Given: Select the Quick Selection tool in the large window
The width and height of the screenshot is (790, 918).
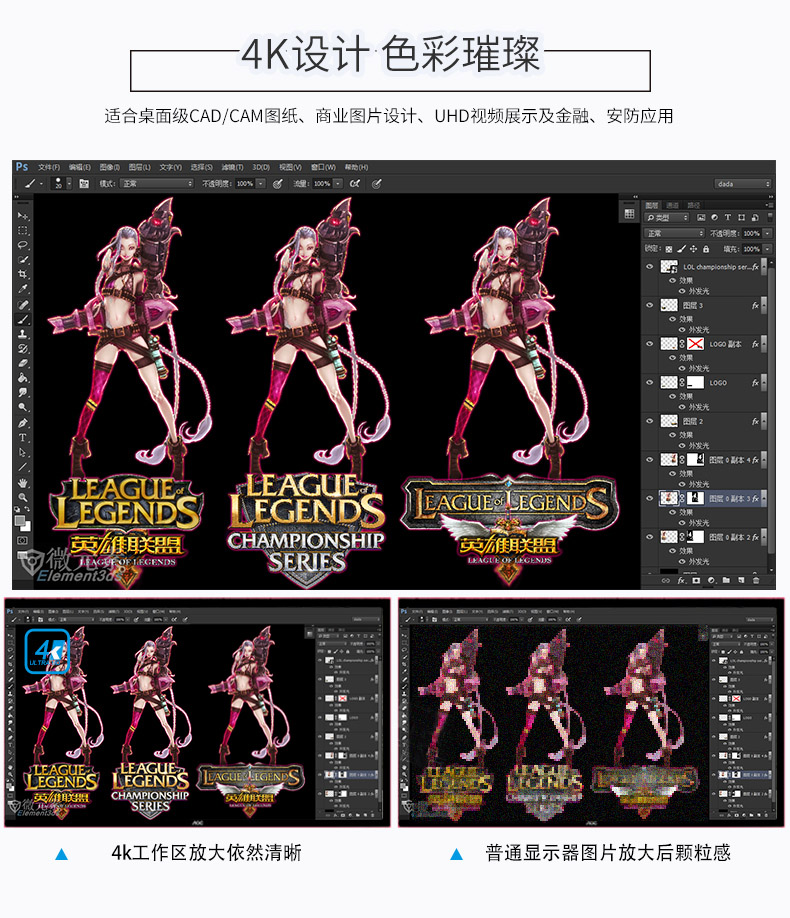Looking at the screenshot, I should tap(23, 259).
